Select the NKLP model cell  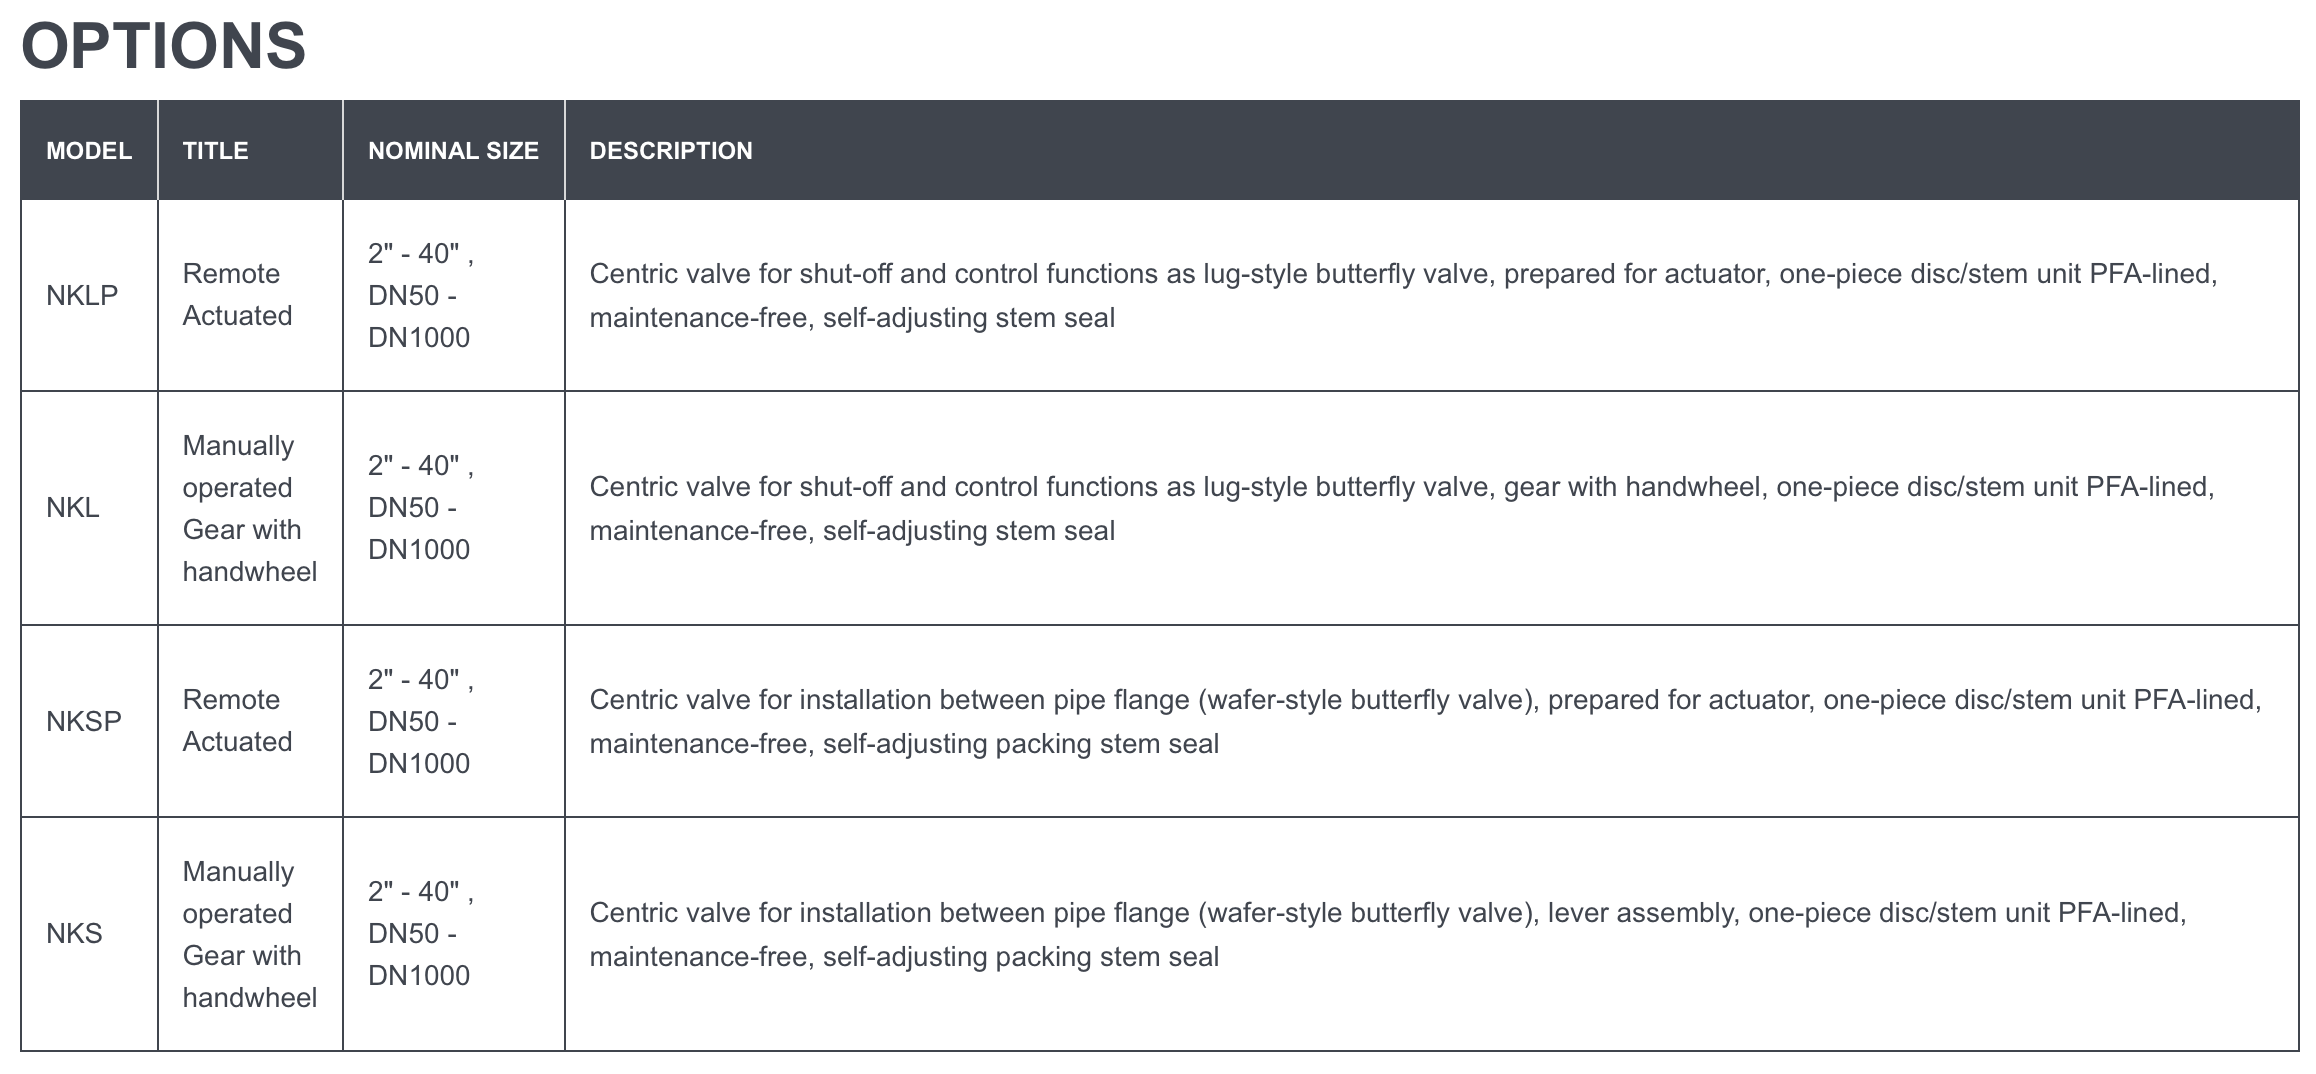tap(82, 295)
